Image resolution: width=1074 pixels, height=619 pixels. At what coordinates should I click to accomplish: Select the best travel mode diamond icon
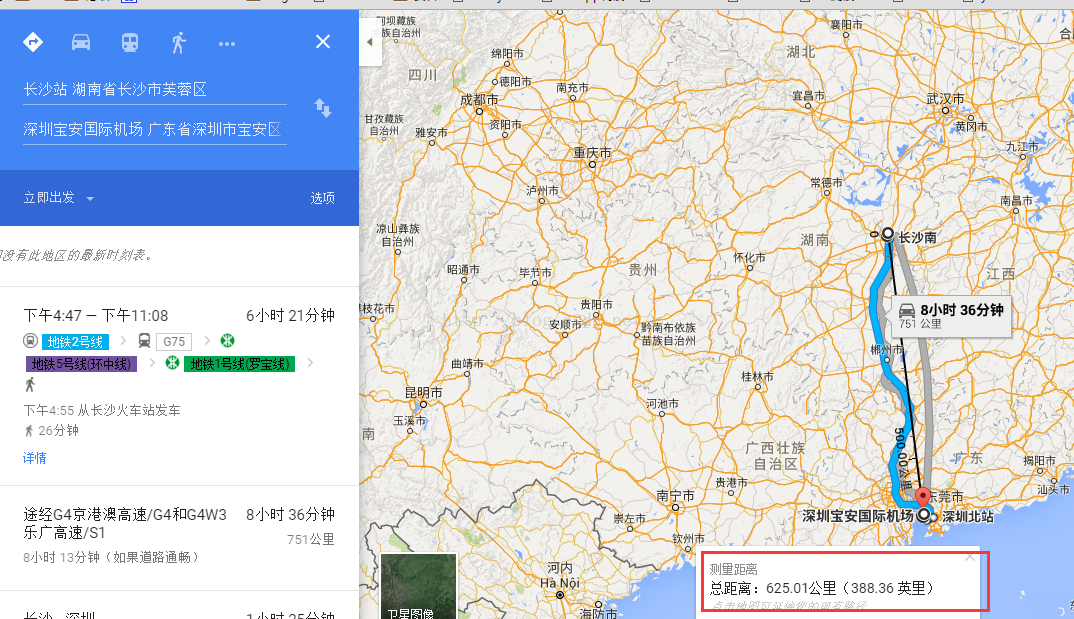point(33,42)
